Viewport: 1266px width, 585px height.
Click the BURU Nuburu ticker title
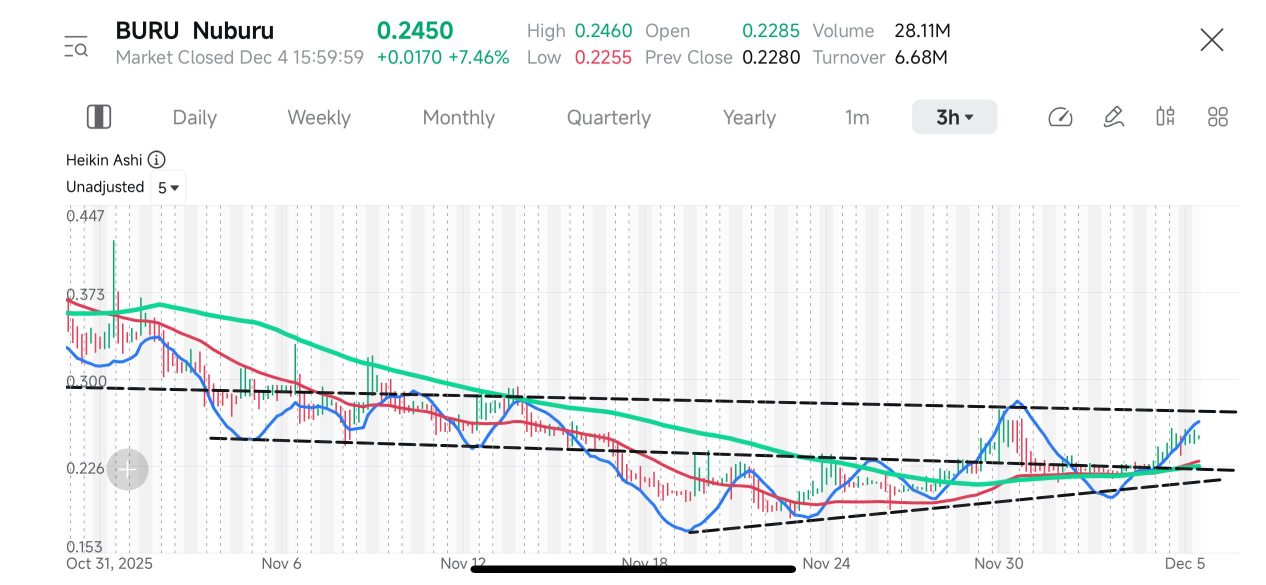click(195, 31)
